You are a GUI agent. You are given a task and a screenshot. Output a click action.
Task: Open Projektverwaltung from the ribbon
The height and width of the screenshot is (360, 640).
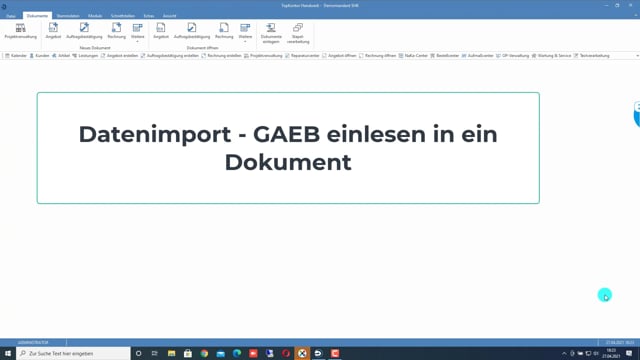pos(20,31)
